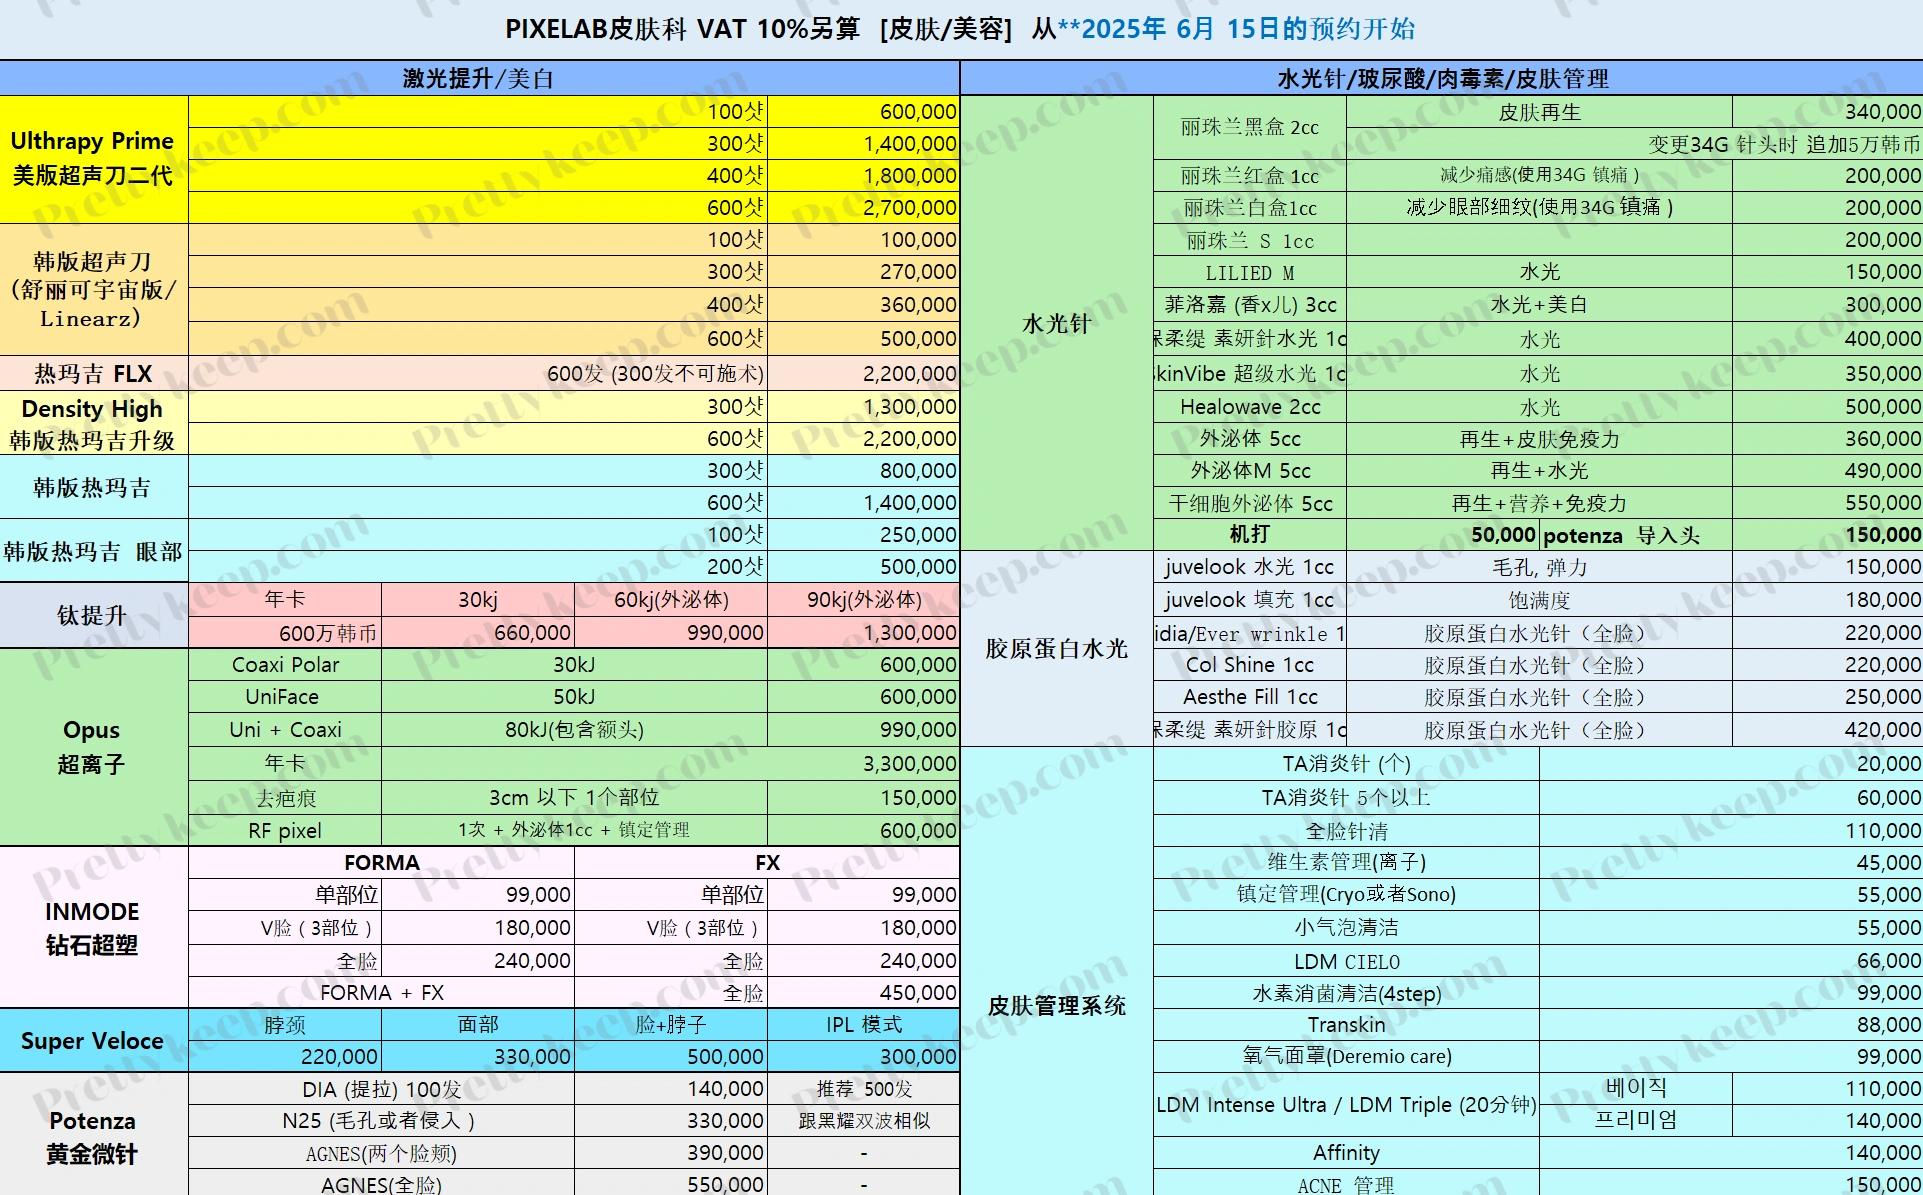The width and height of the screenshot is (1923, 1195).
Task: Click the juvelook 填充 1cc cell
Action: [x=1250, y=600]
